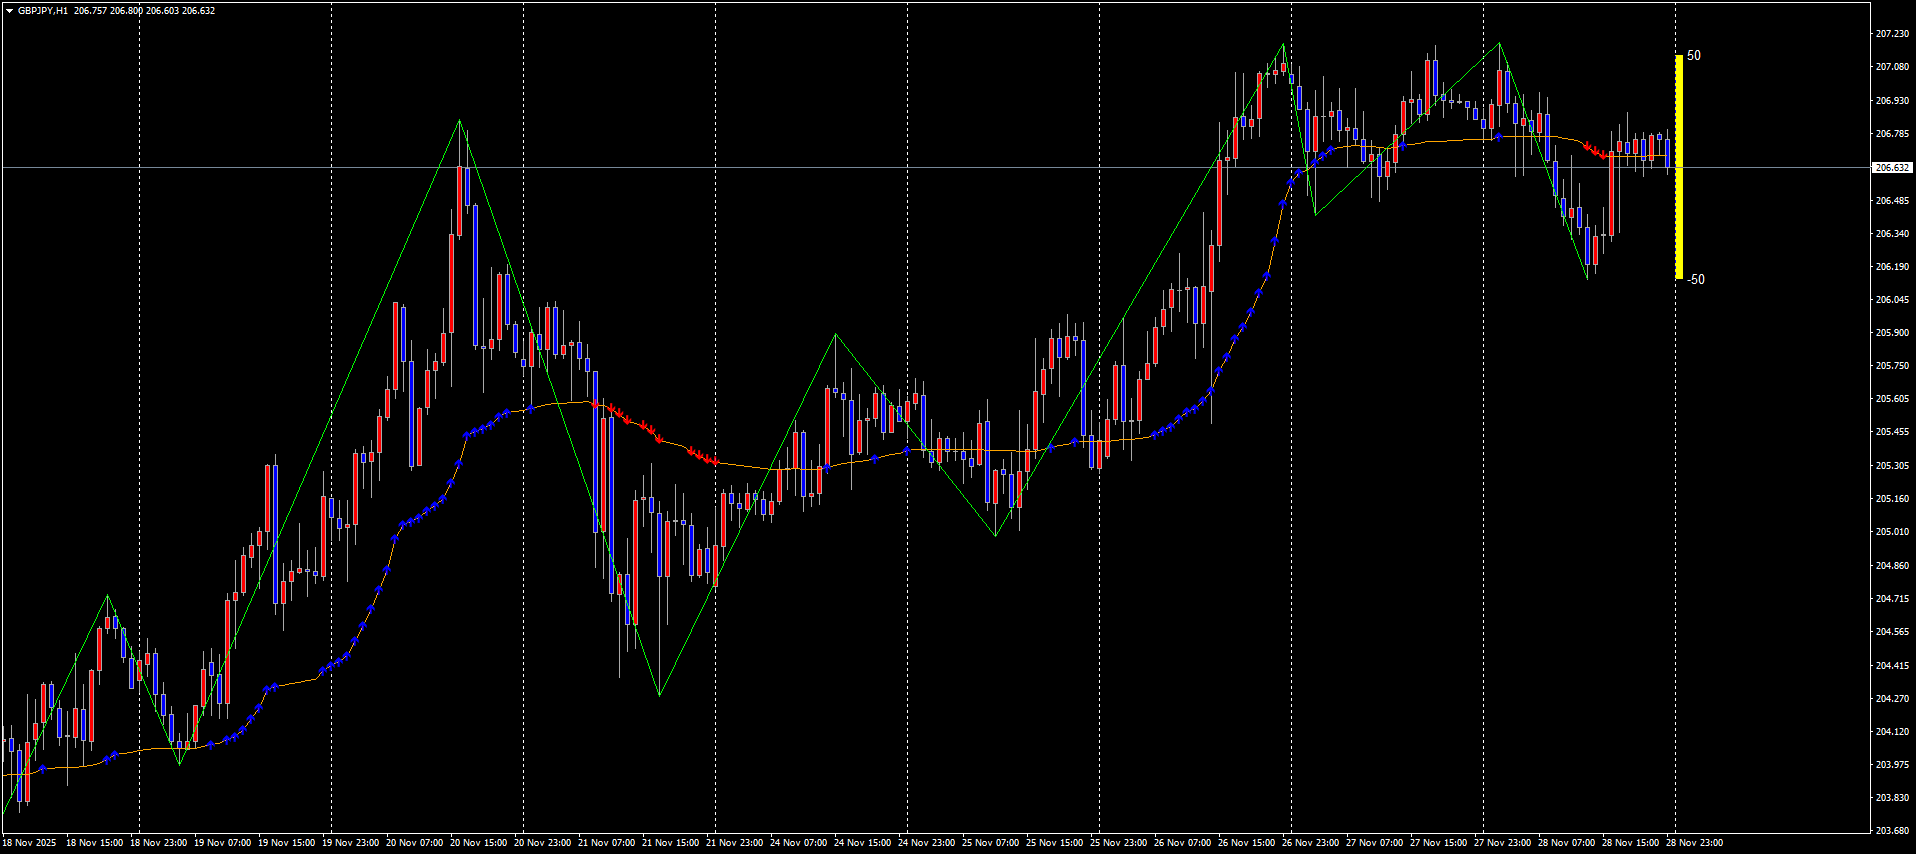Click the 24 Nov 07:00 time label

[x=798, y=843]
